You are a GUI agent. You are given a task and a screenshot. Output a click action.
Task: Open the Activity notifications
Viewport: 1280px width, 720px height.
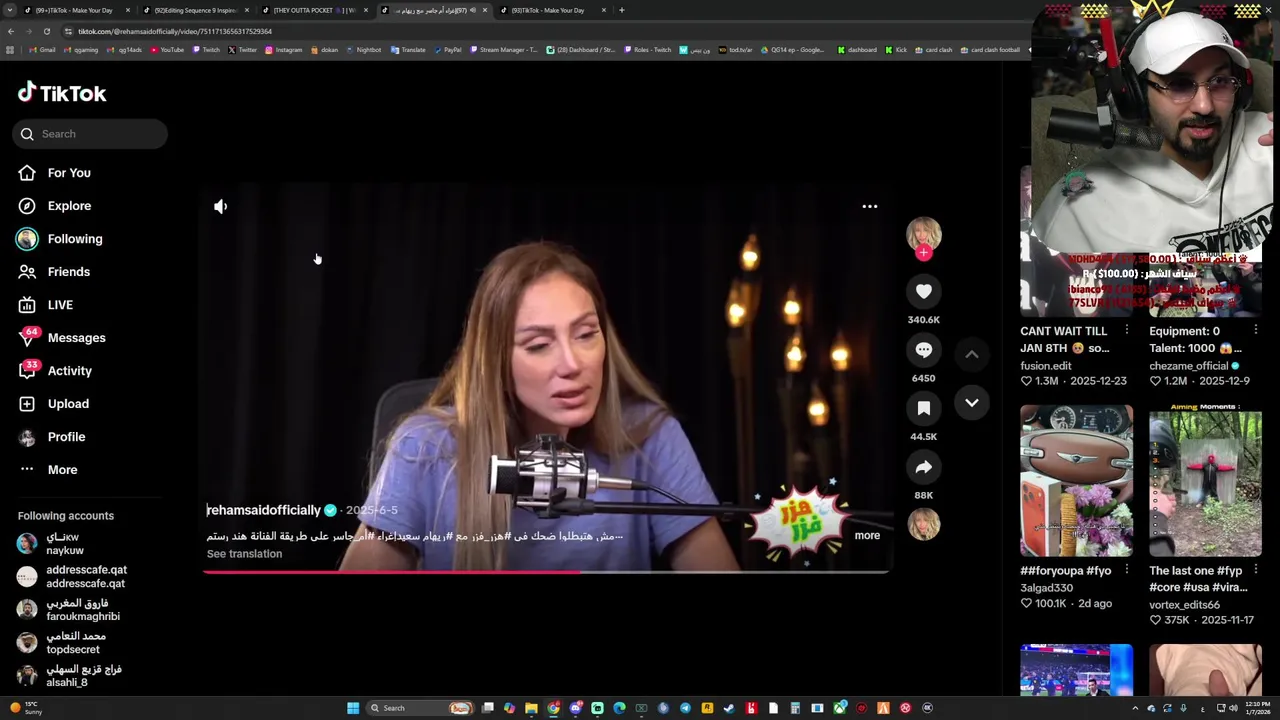pos(55,371)
